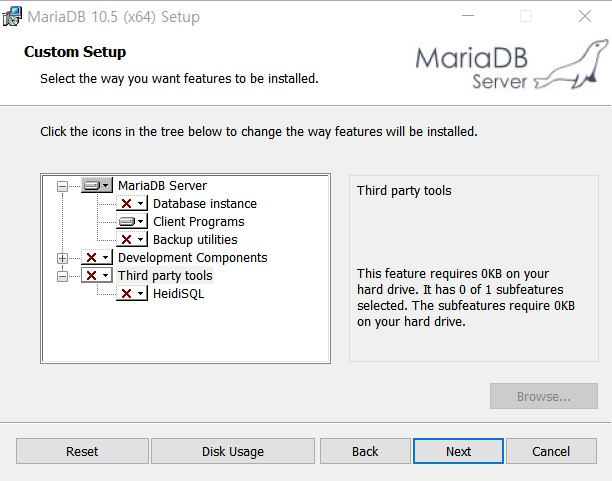Expand the Development Components tree node
612x481 pixels.
point(62,258)
